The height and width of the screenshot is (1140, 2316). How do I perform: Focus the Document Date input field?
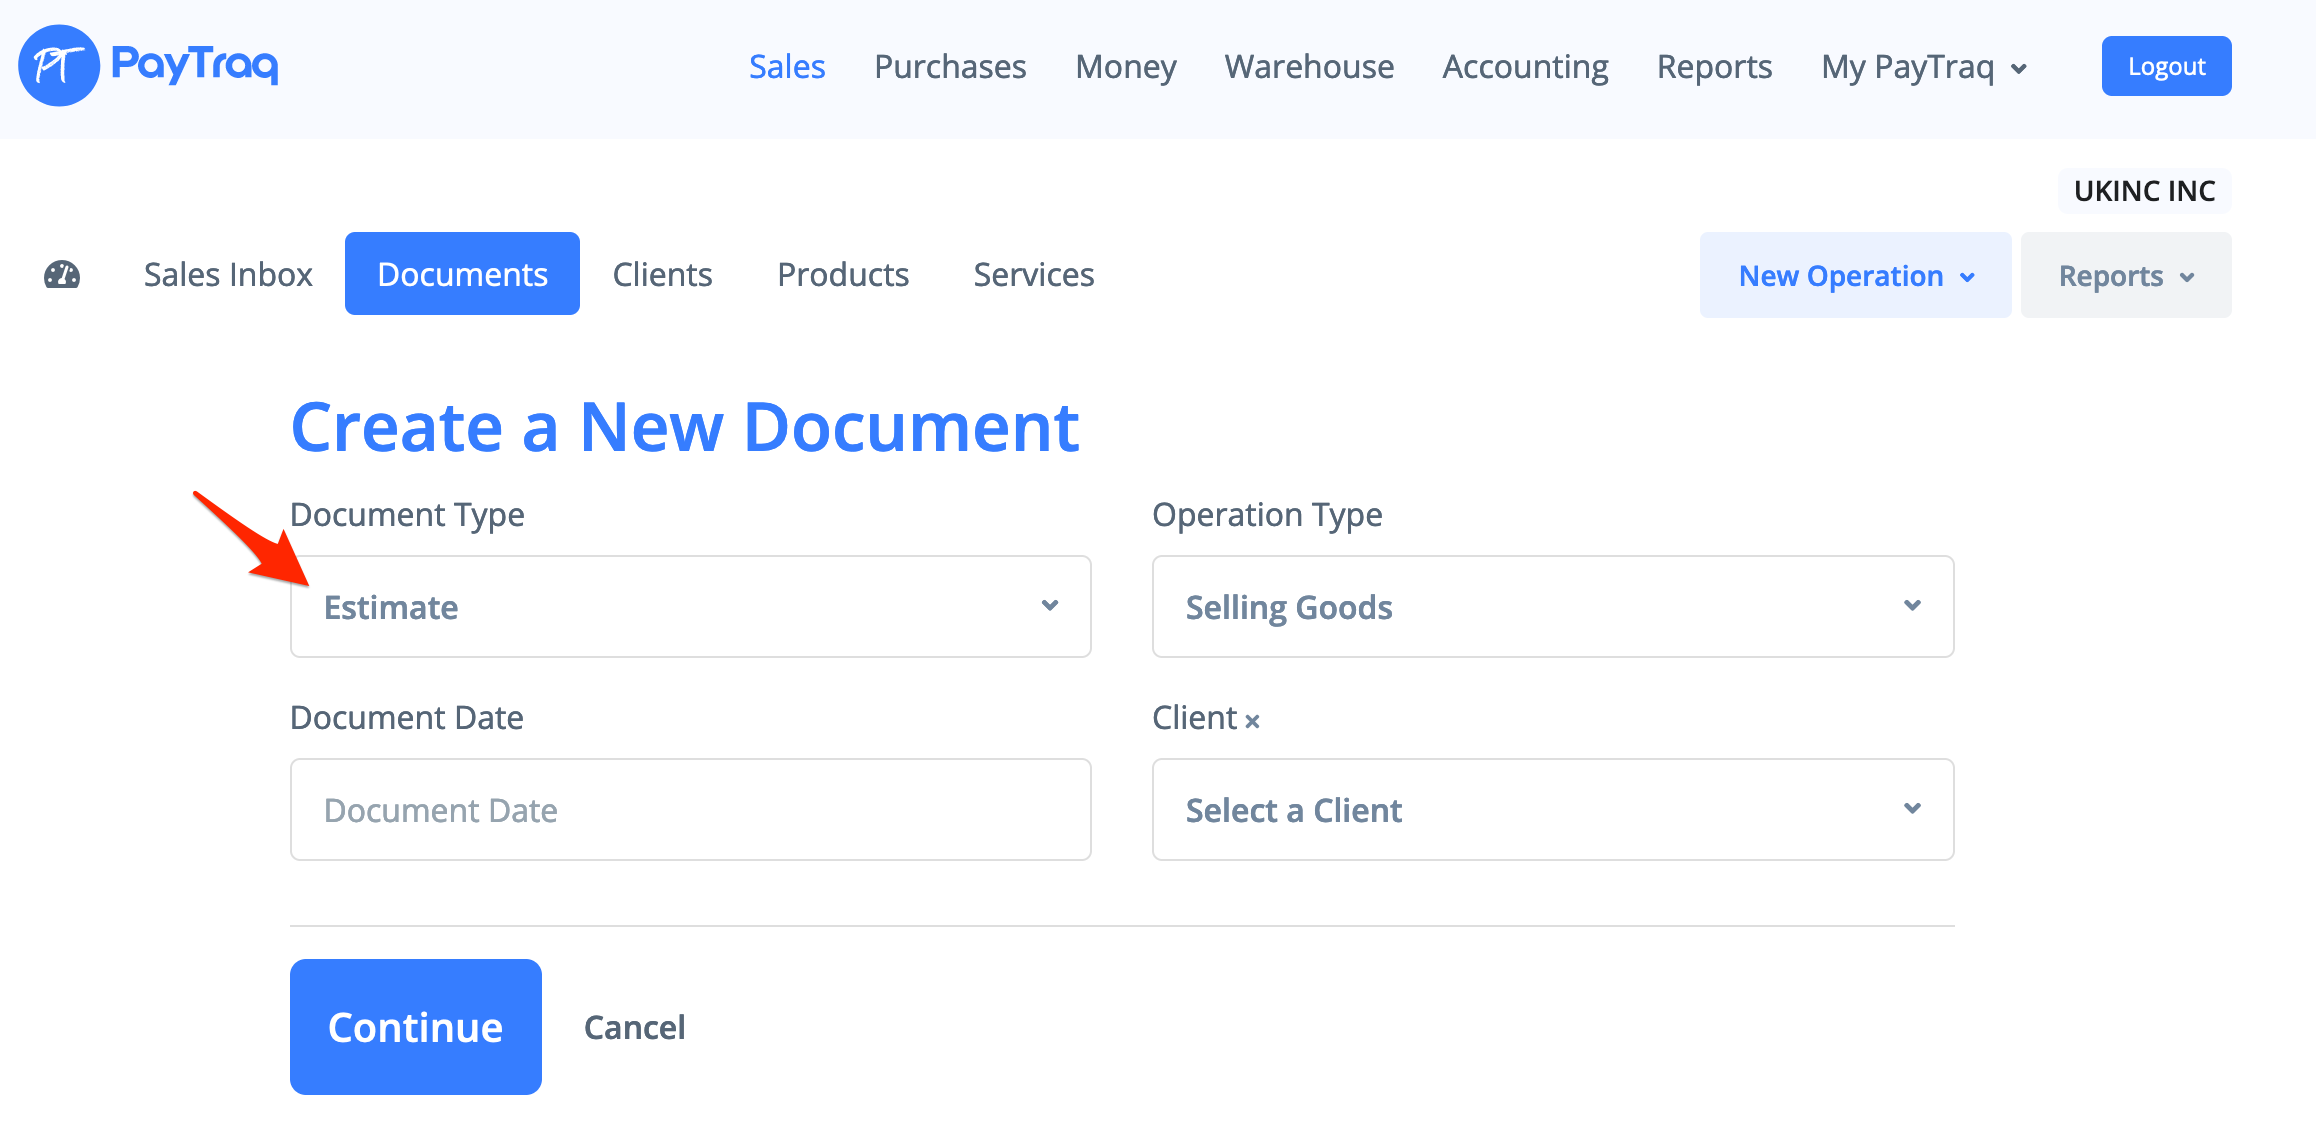pyautogui.click(x=690, y=810)
